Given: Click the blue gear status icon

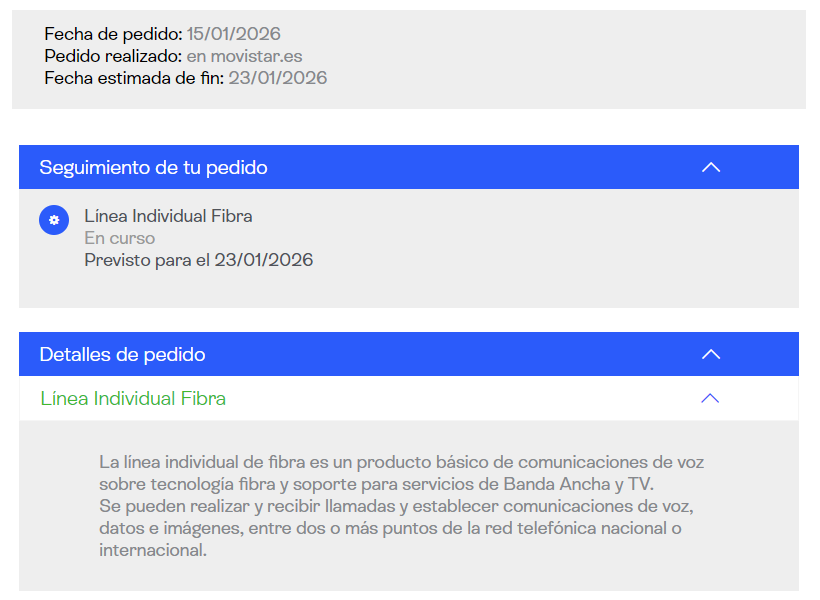Looking at the screenshot, I should tap(54, 220).
